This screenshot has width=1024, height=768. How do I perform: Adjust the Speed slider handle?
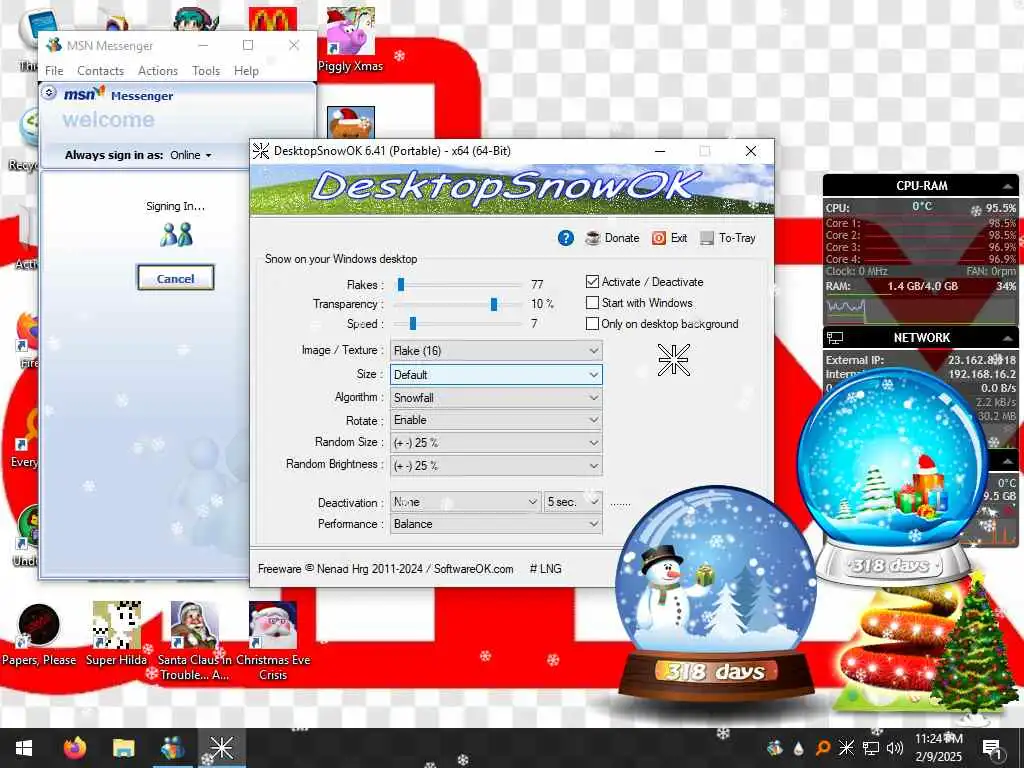click(x=413, y=323)
